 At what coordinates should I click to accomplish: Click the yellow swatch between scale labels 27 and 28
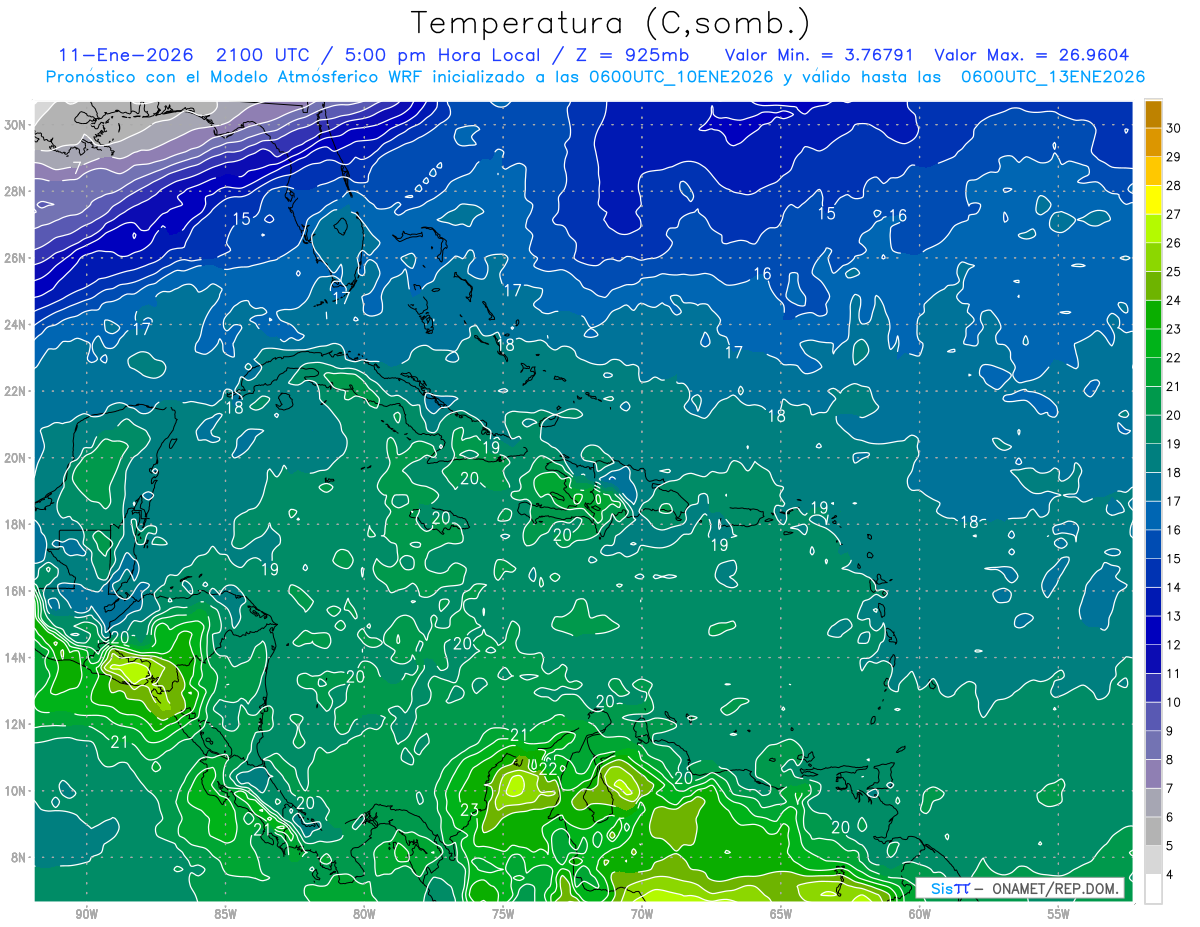(1154, 199)
